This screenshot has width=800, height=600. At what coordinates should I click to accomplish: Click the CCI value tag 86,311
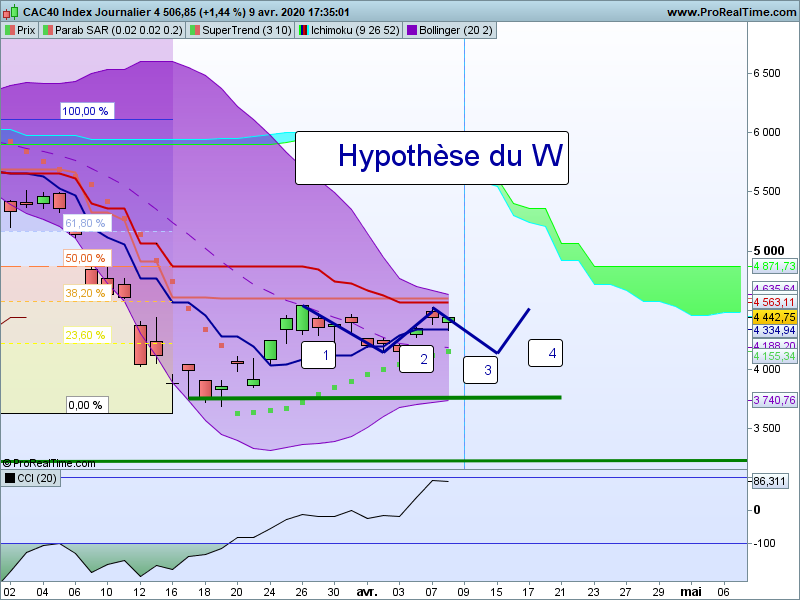tap(769, 481)
